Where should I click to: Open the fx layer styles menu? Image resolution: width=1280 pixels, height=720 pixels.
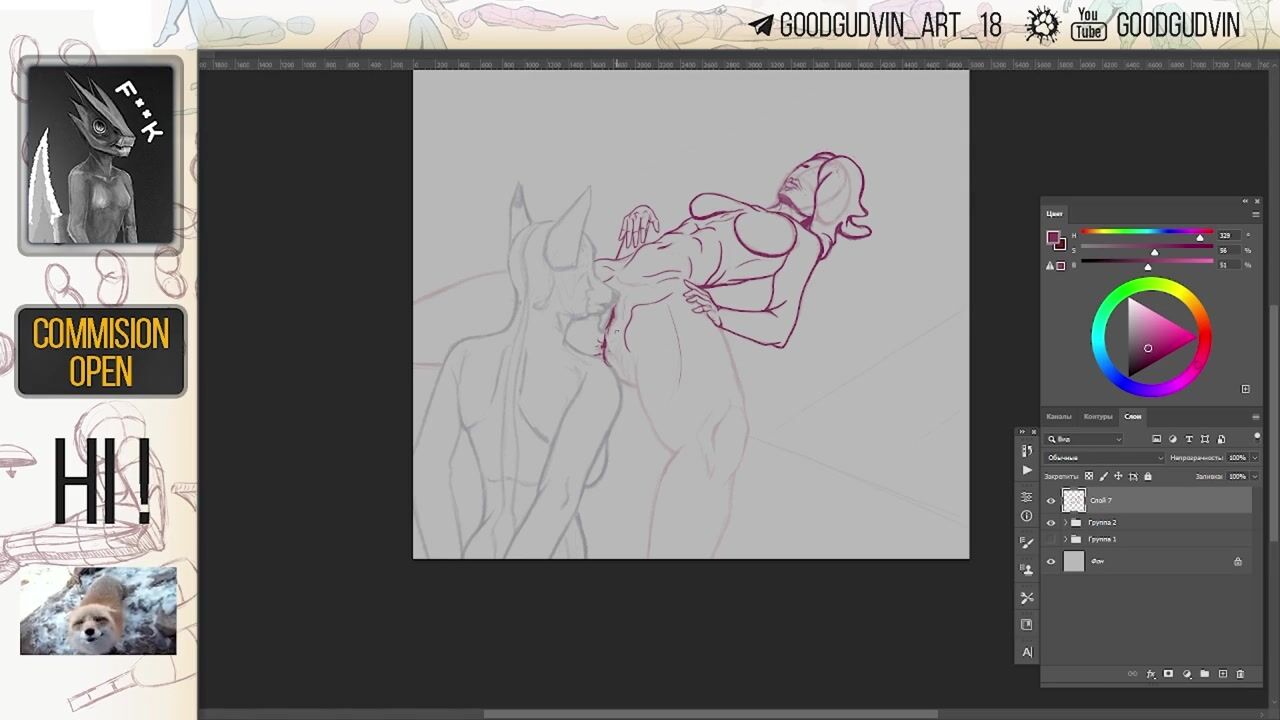tap(1151, 674)
